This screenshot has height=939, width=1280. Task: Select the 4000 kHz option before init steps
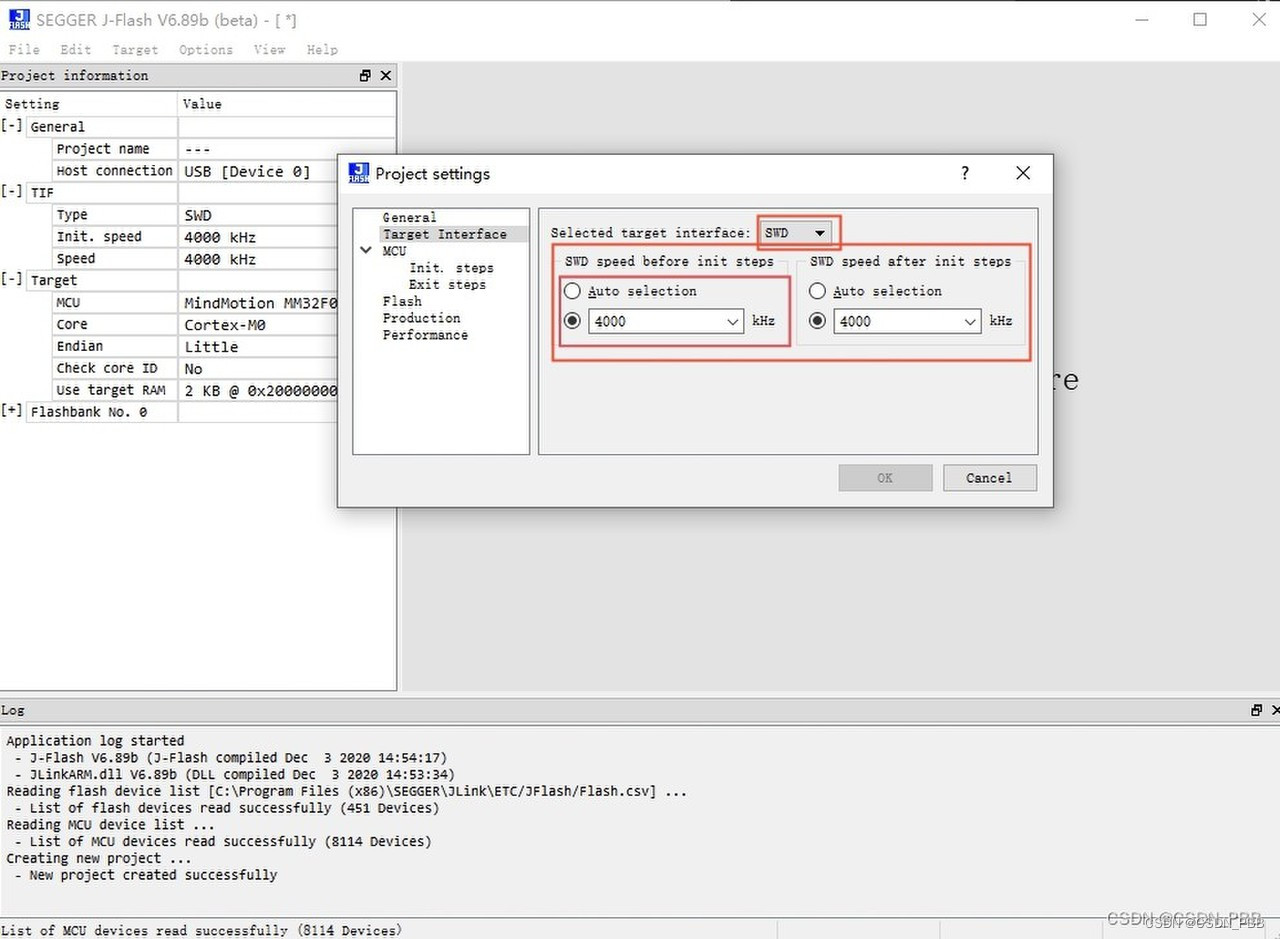coord(572,321)
